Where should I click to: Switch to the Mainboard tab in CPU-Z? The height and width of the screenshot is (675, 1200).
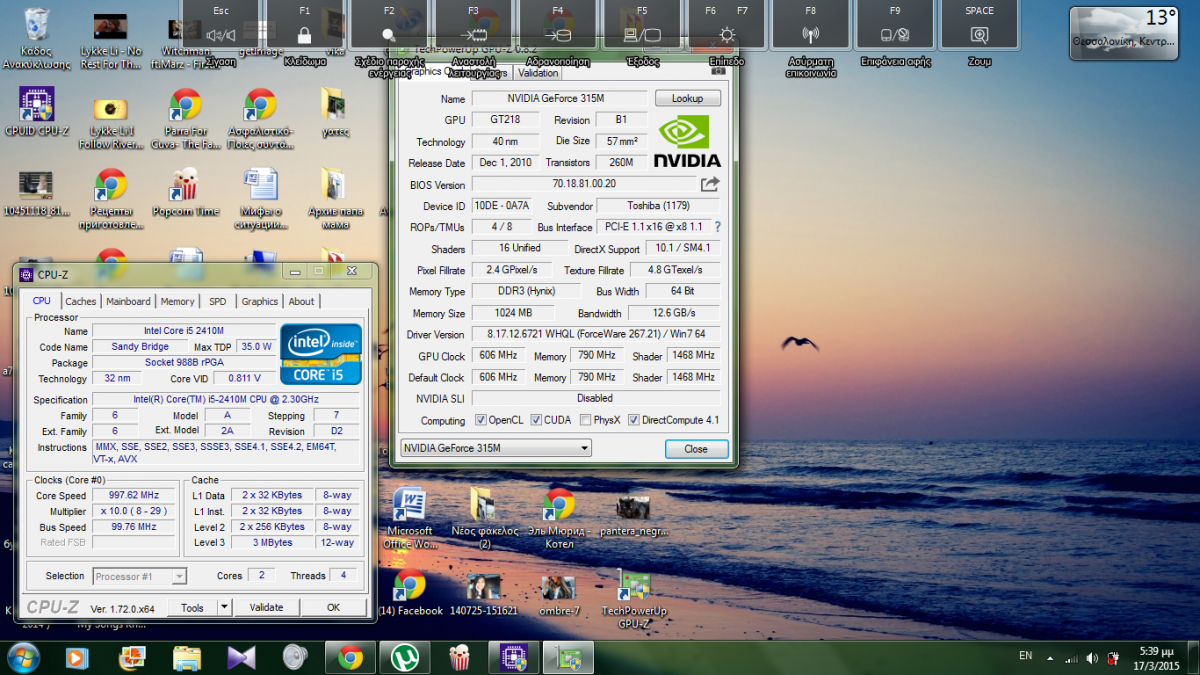click(x=128, y=301)
